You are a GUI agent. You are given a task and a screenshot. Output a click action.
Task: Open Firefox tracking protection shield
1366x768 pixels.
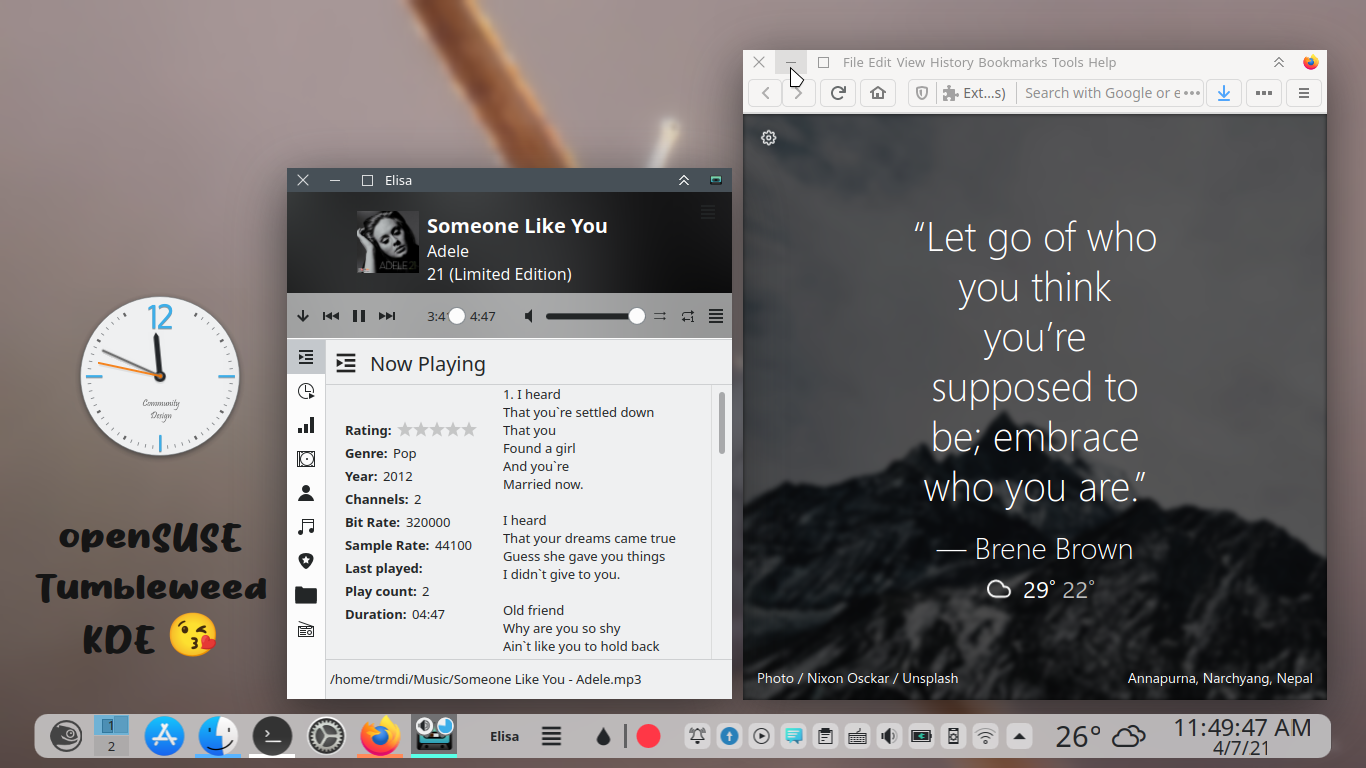coord(922,93)
